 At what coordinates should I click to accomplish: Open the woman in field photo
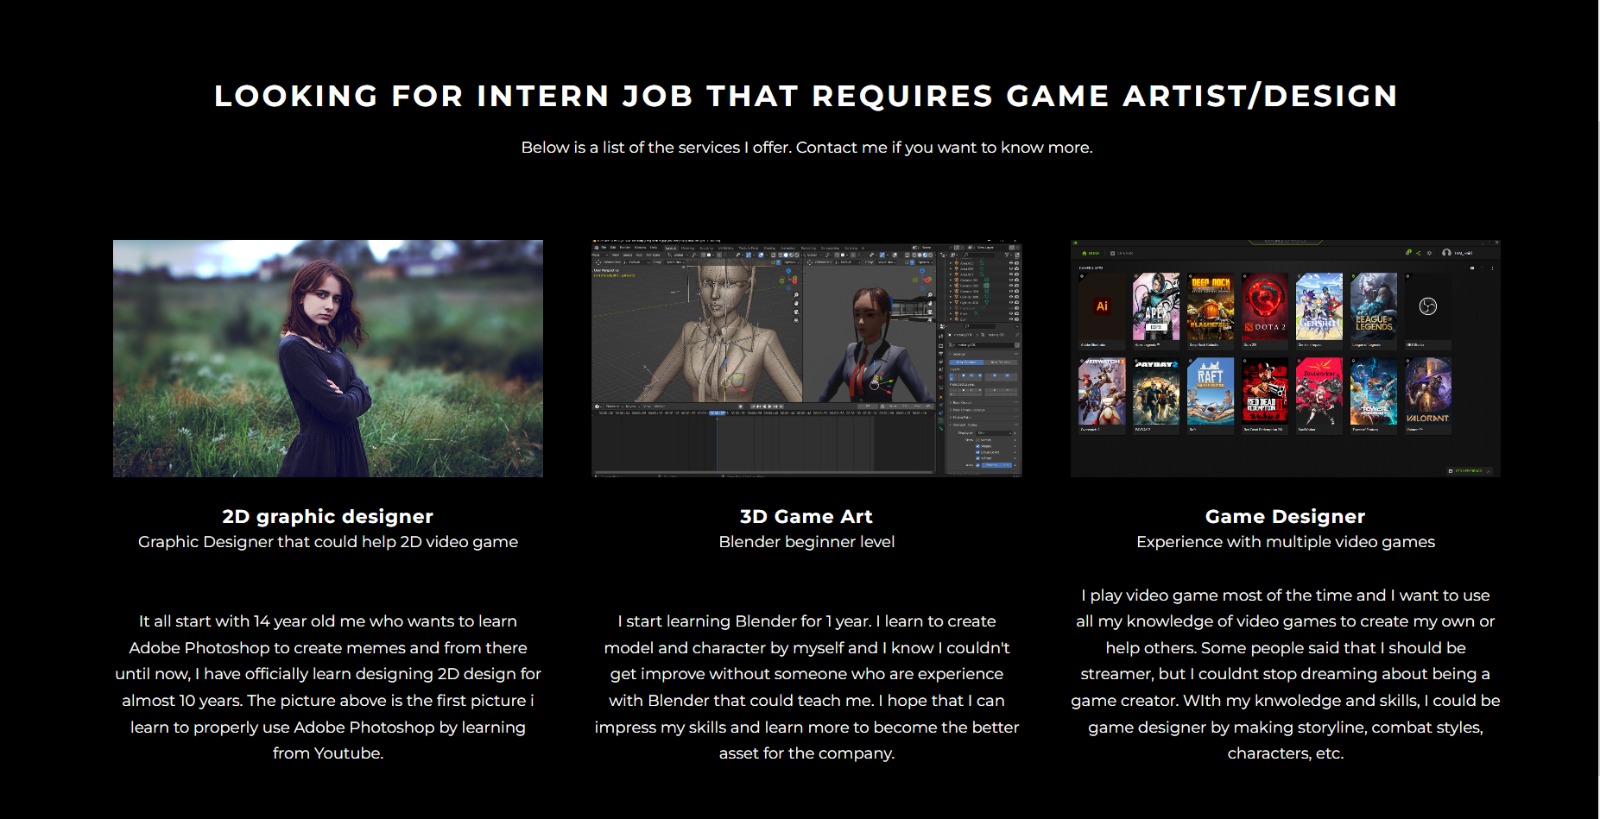(x=328, y=358)
